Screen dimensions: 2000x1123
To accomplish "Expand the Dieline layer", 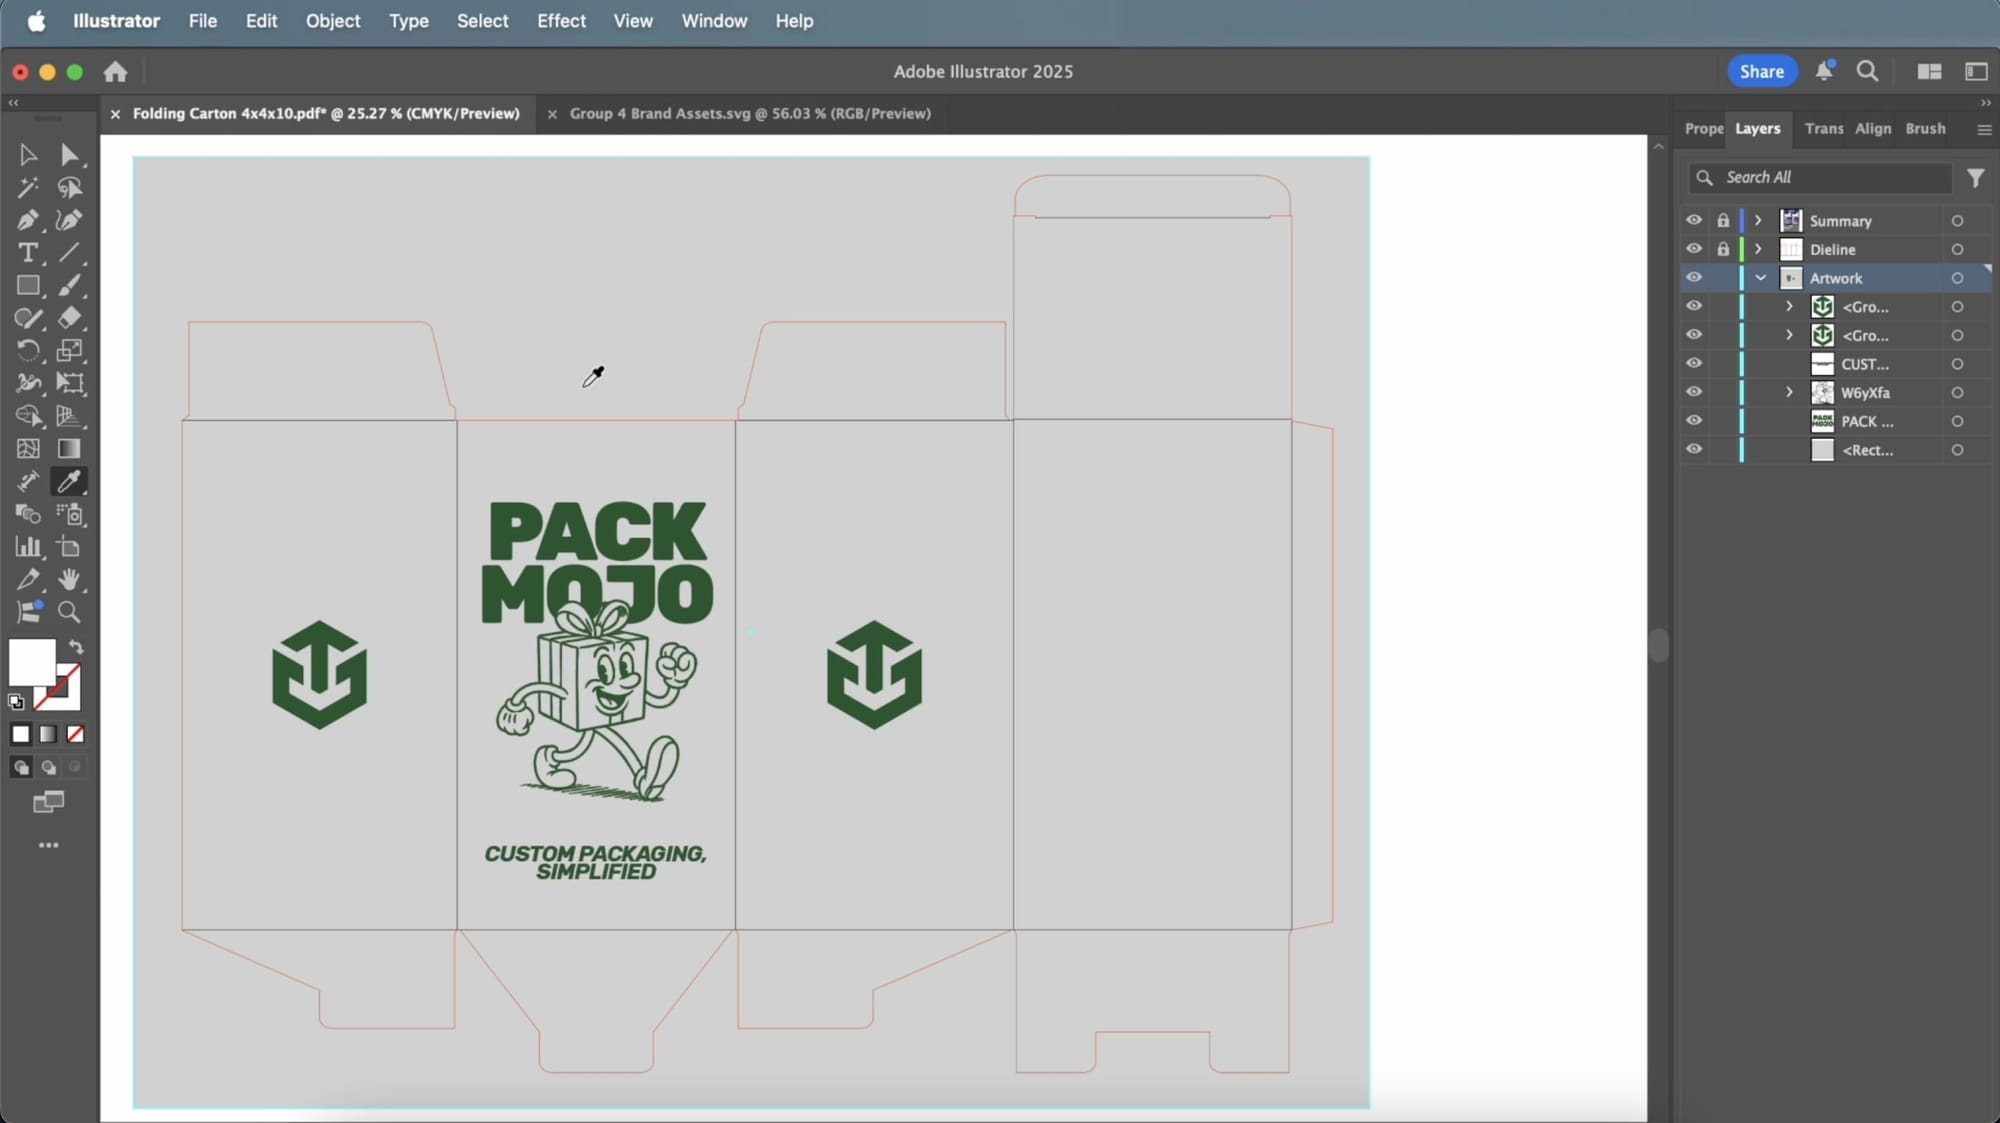I will point(1759,249).
